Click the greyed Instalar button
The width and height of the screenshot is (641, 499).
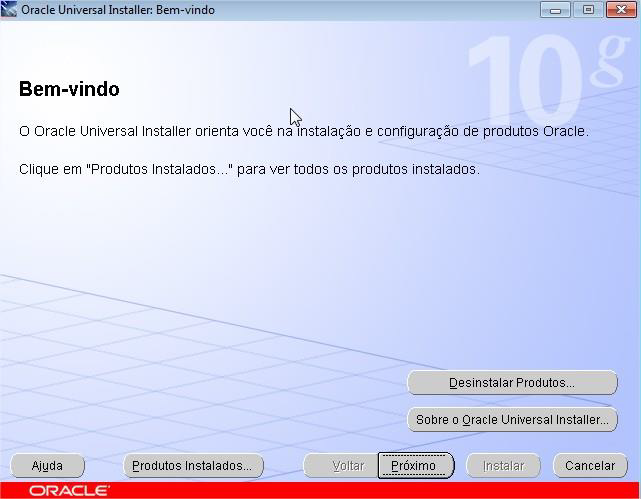click(x=503, y=465)
